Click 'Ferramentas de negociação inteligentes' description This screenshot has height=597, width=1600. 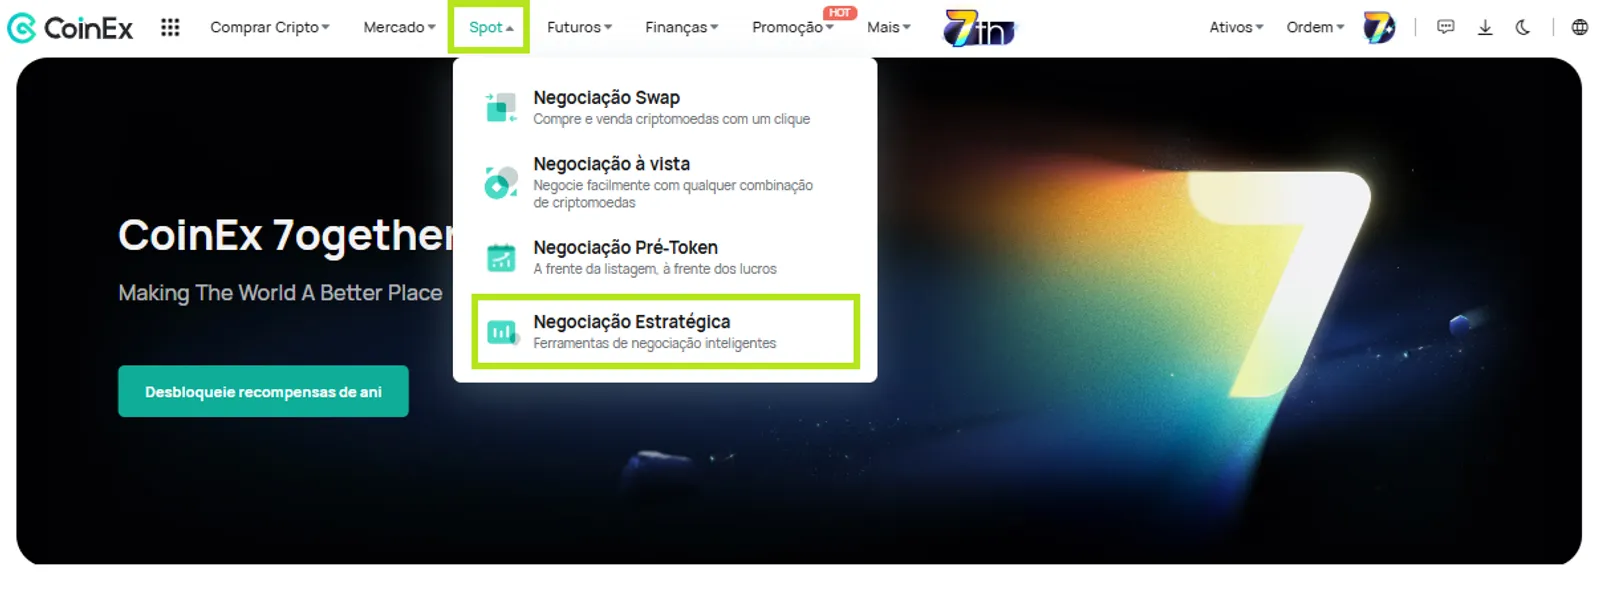click(x=654, y=344)
